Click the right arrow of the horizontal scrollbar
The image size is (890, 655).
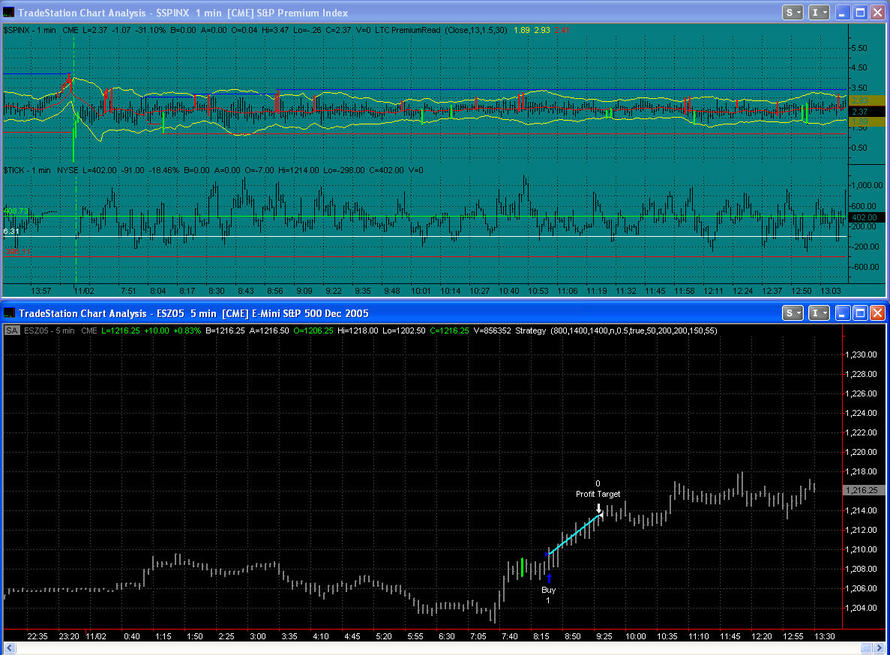point(880,648)
